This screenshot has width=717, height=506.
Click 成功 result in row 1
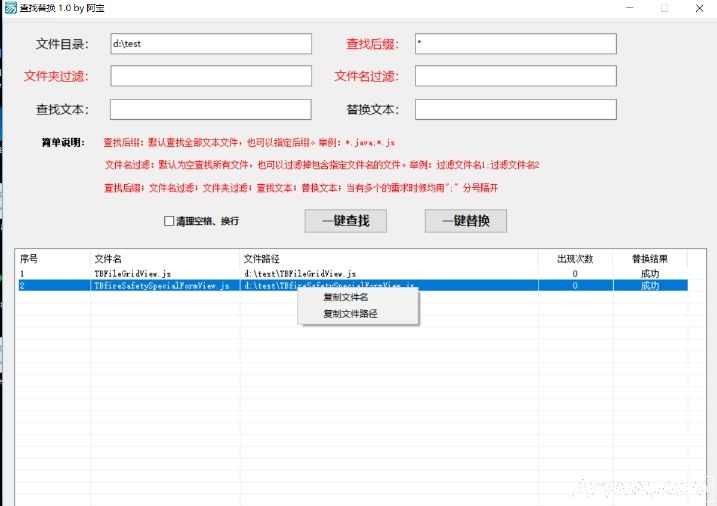[650, 274]
